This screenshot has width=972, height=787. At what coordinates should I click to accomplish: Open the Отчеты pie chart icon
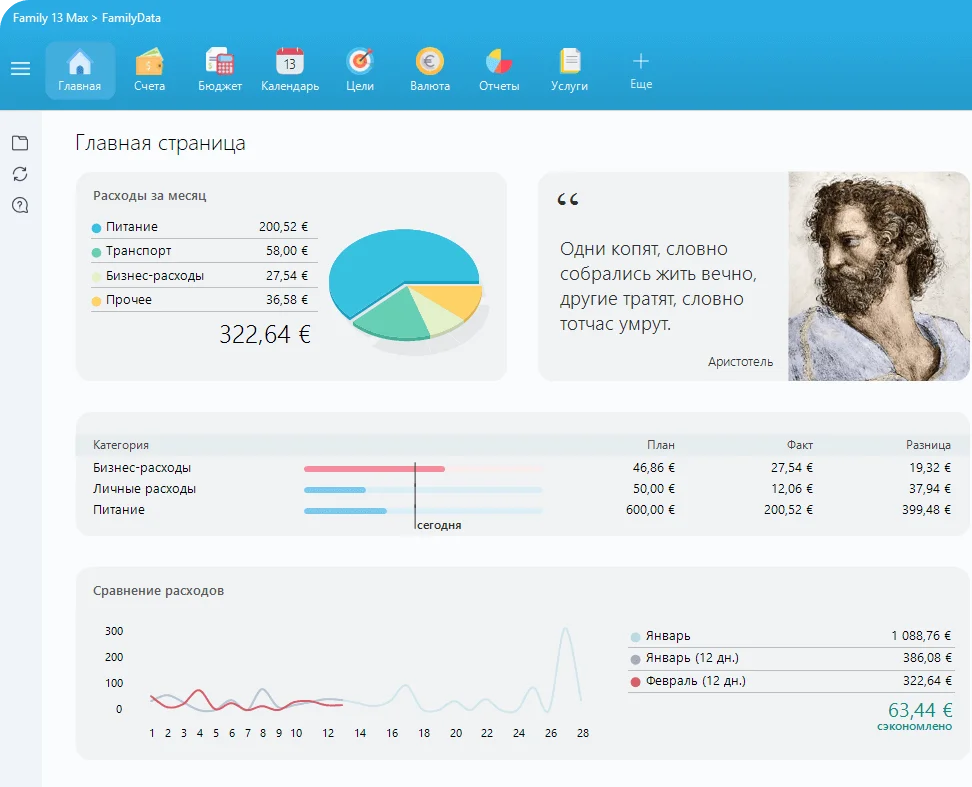click(499, 63)
